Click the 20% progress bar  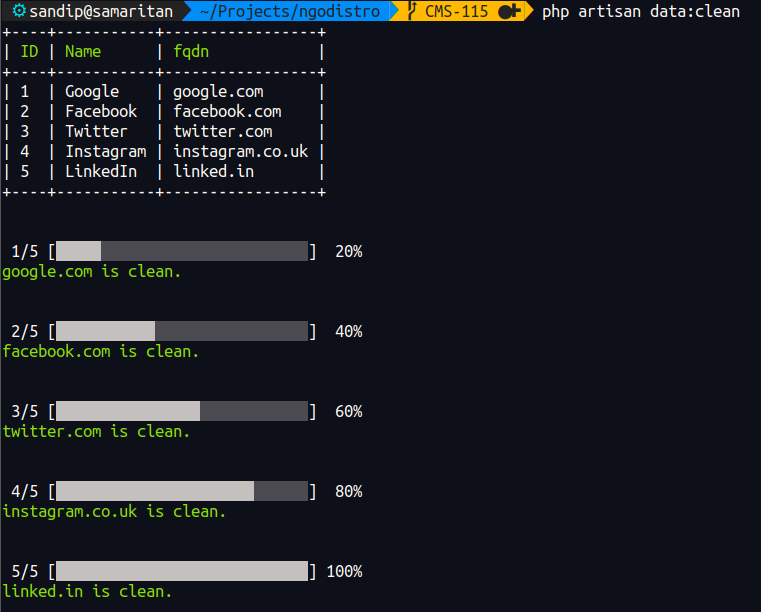click(182, 251)
